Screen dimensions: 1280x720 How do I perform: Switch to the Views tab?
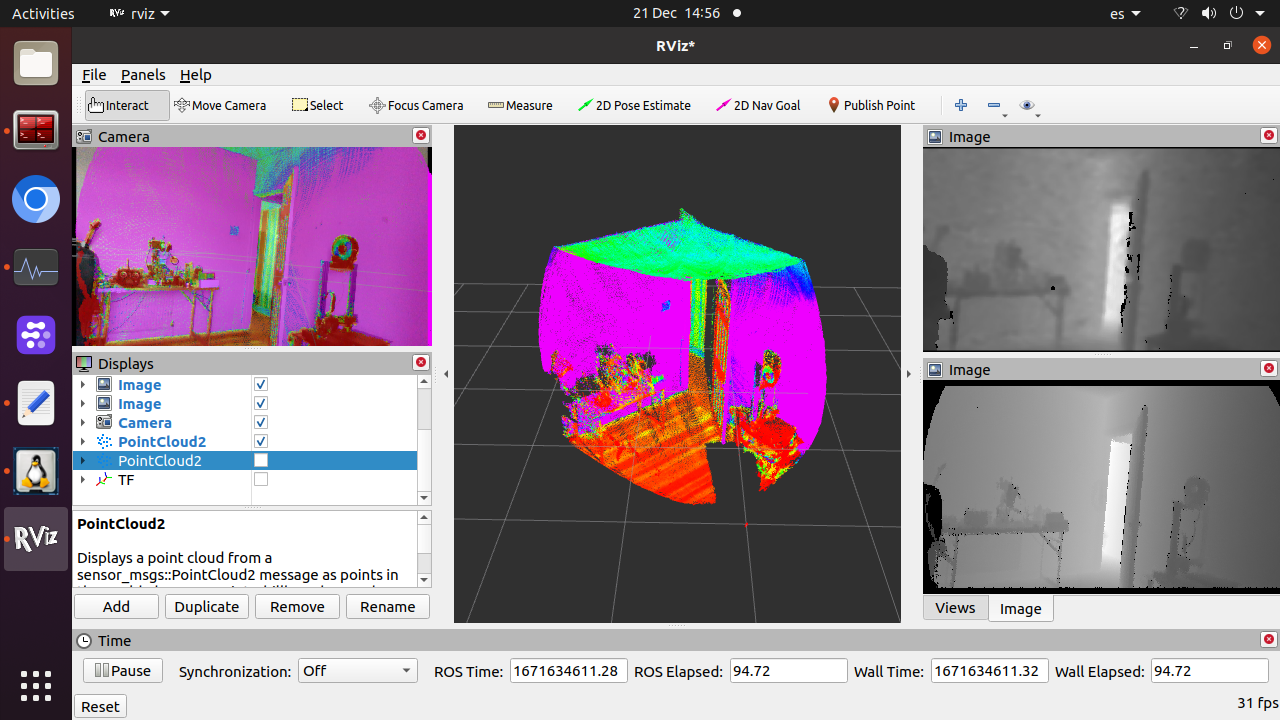click(955, 608)
